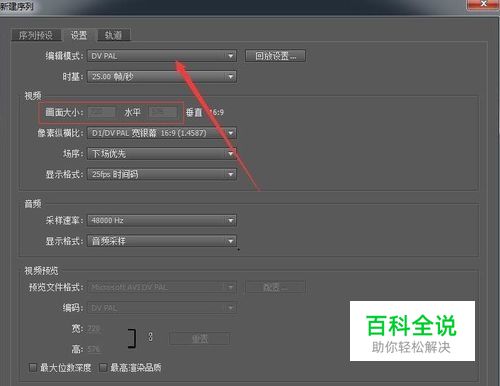The image size is (500, 386).
Task: Click the 重置 button
Action: (200, 339)
